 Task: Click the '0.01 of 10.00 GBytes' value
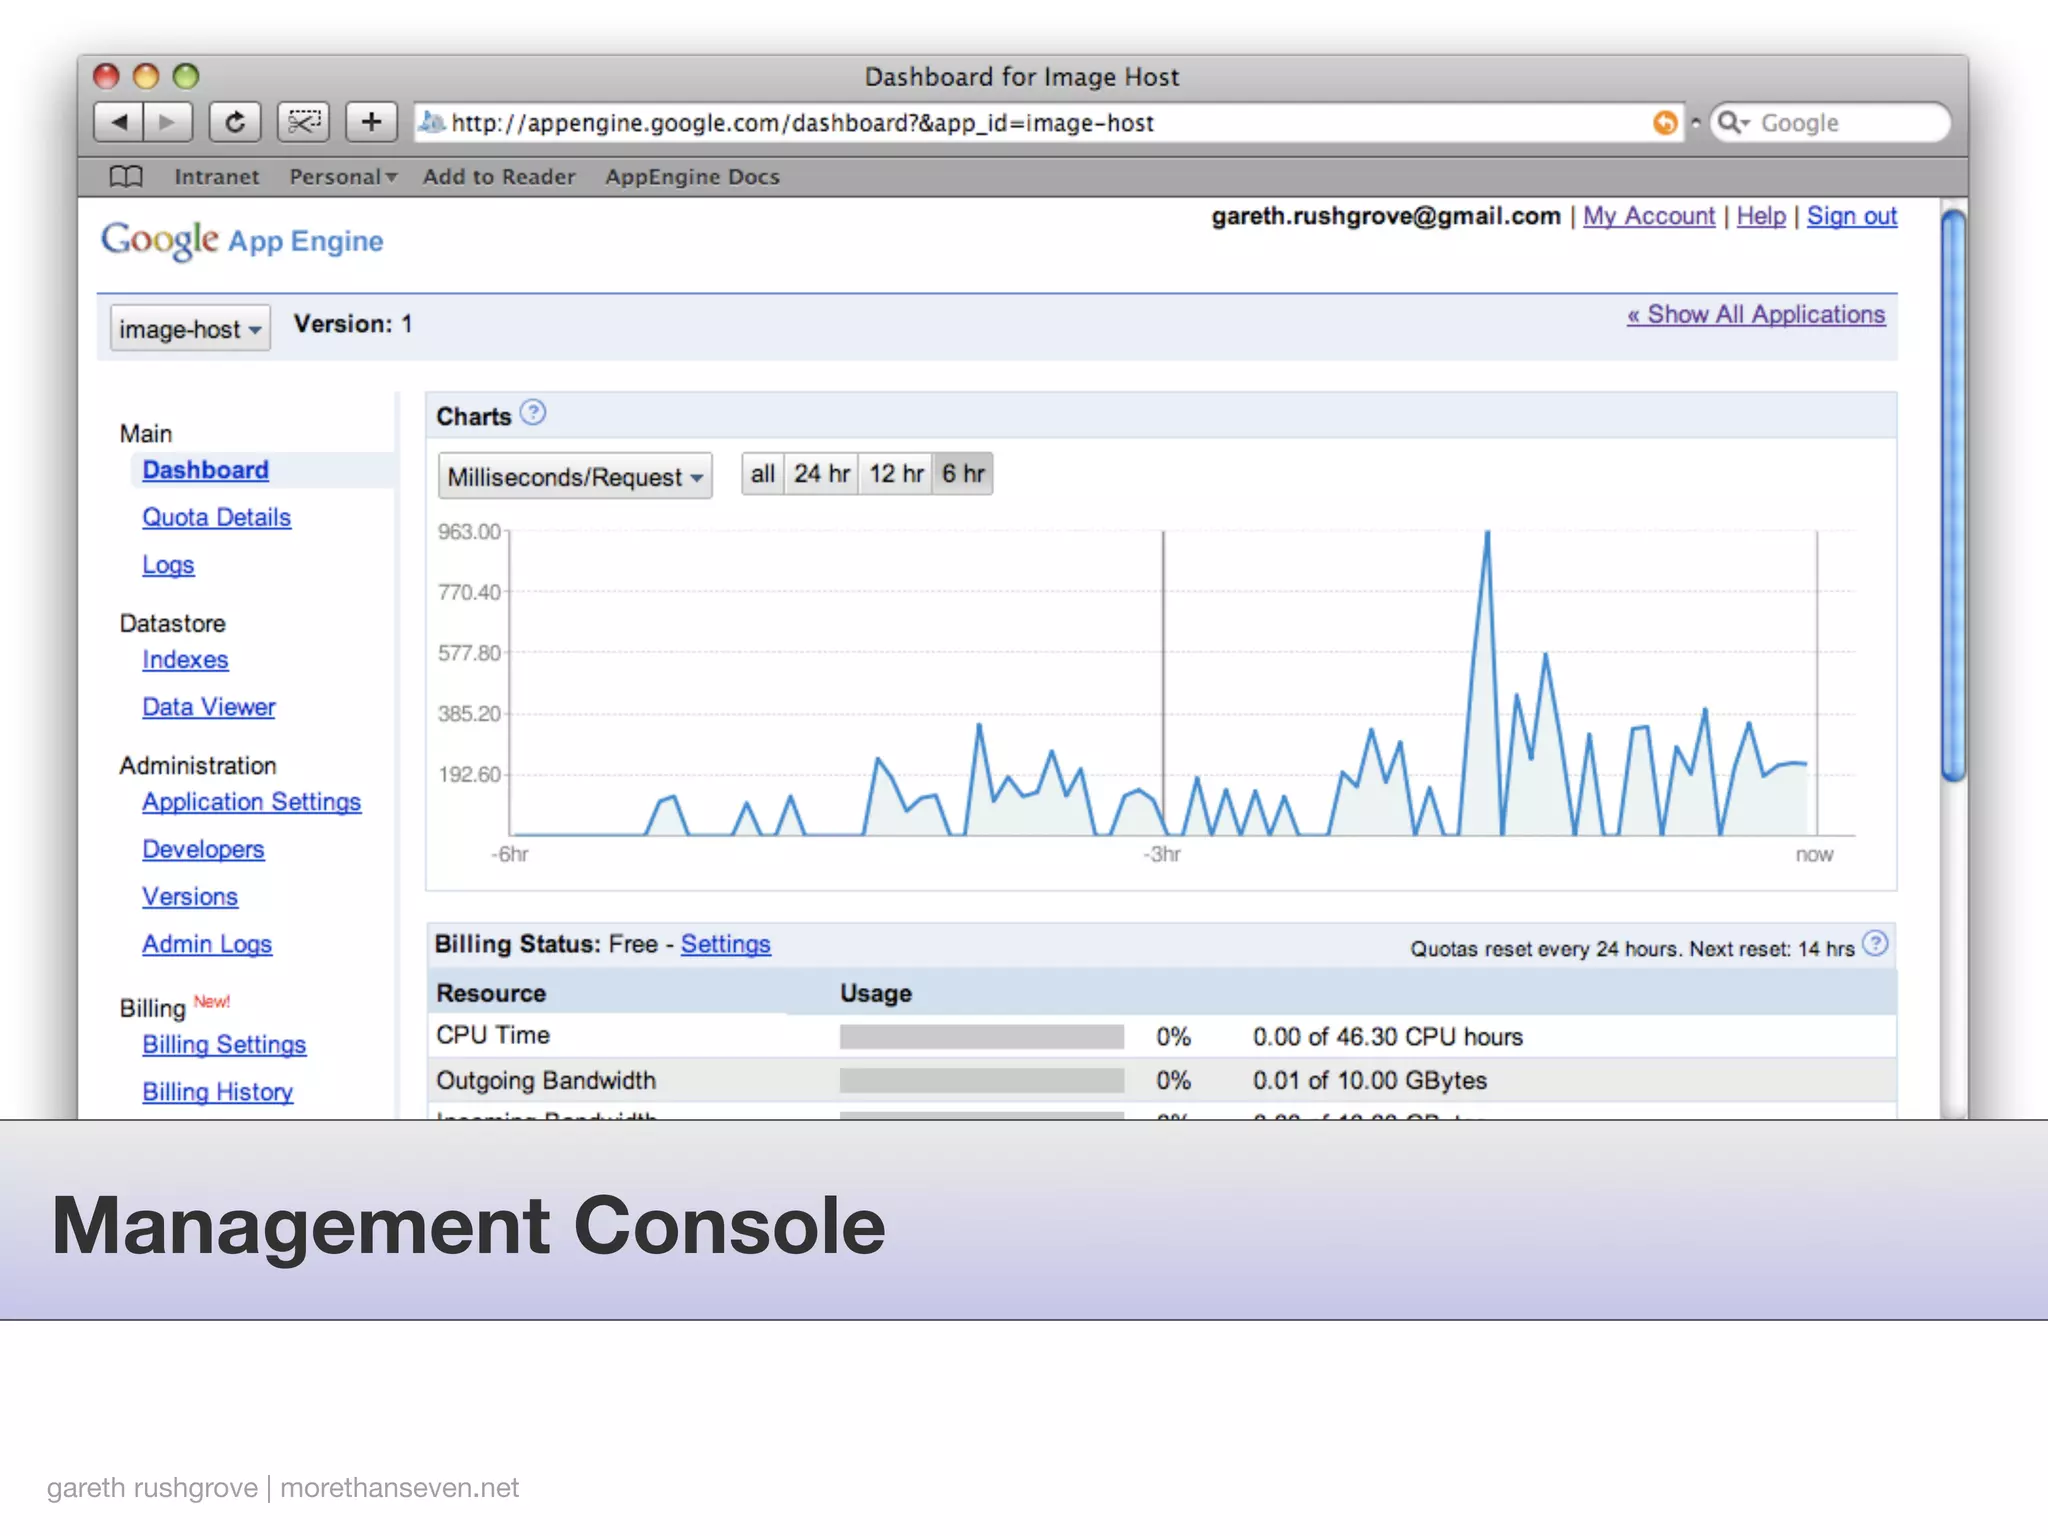1370,1081
